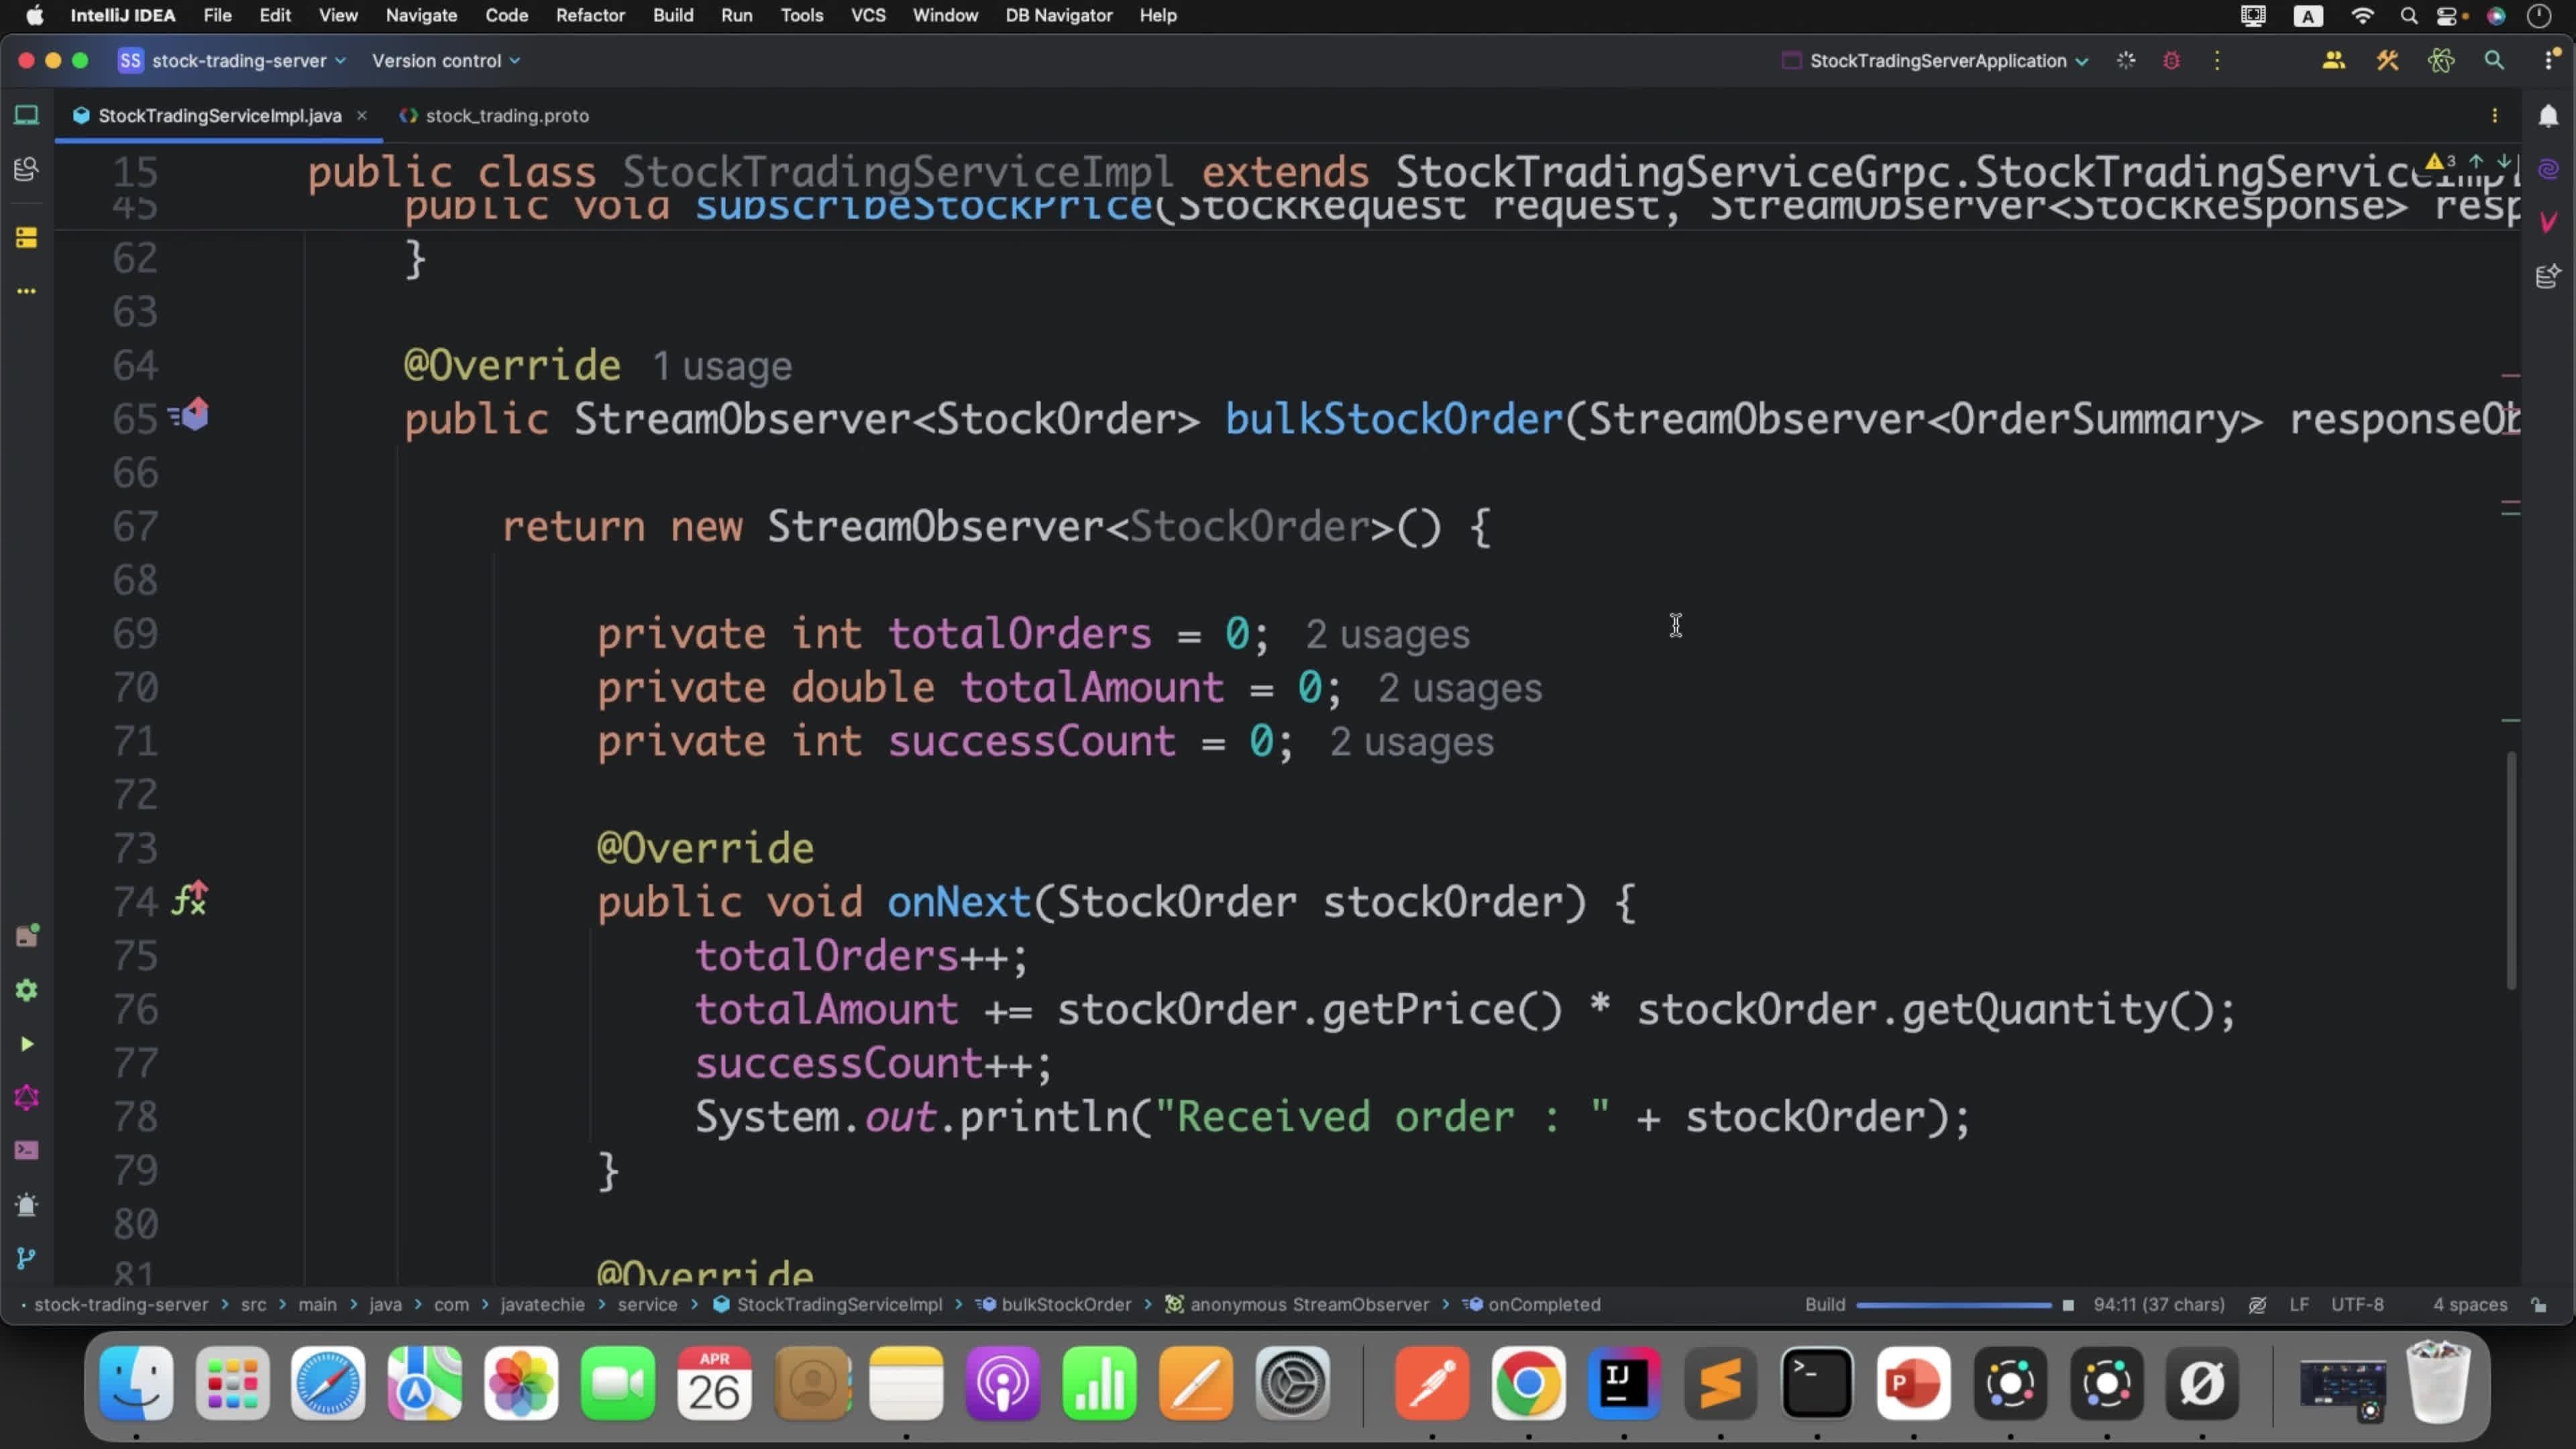Viewport: 2576px width, 1449px height.
Task: Jump to next highlighted error arrow
Action: point(2504,161)
